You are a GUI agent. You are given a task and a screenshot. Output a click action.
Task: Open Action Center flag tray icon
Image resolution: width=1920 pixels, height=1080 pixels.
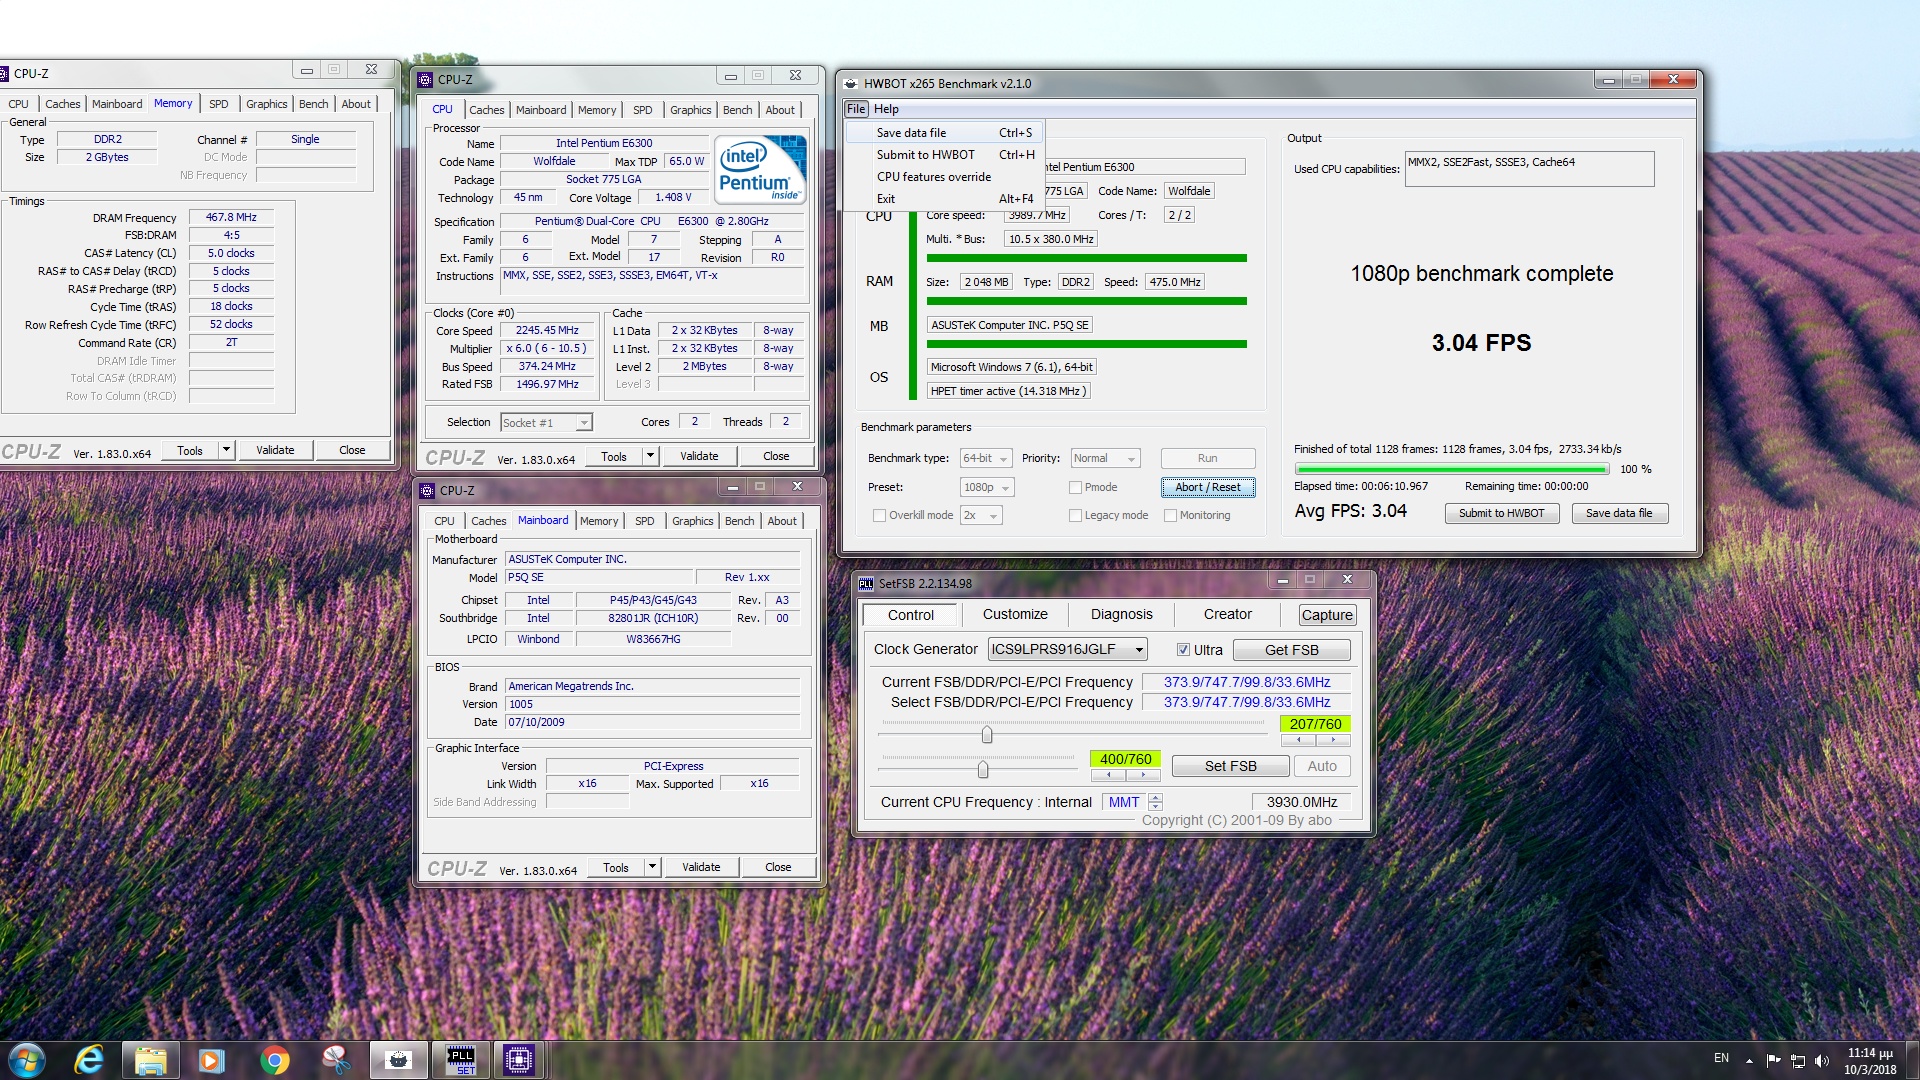1773,1060
